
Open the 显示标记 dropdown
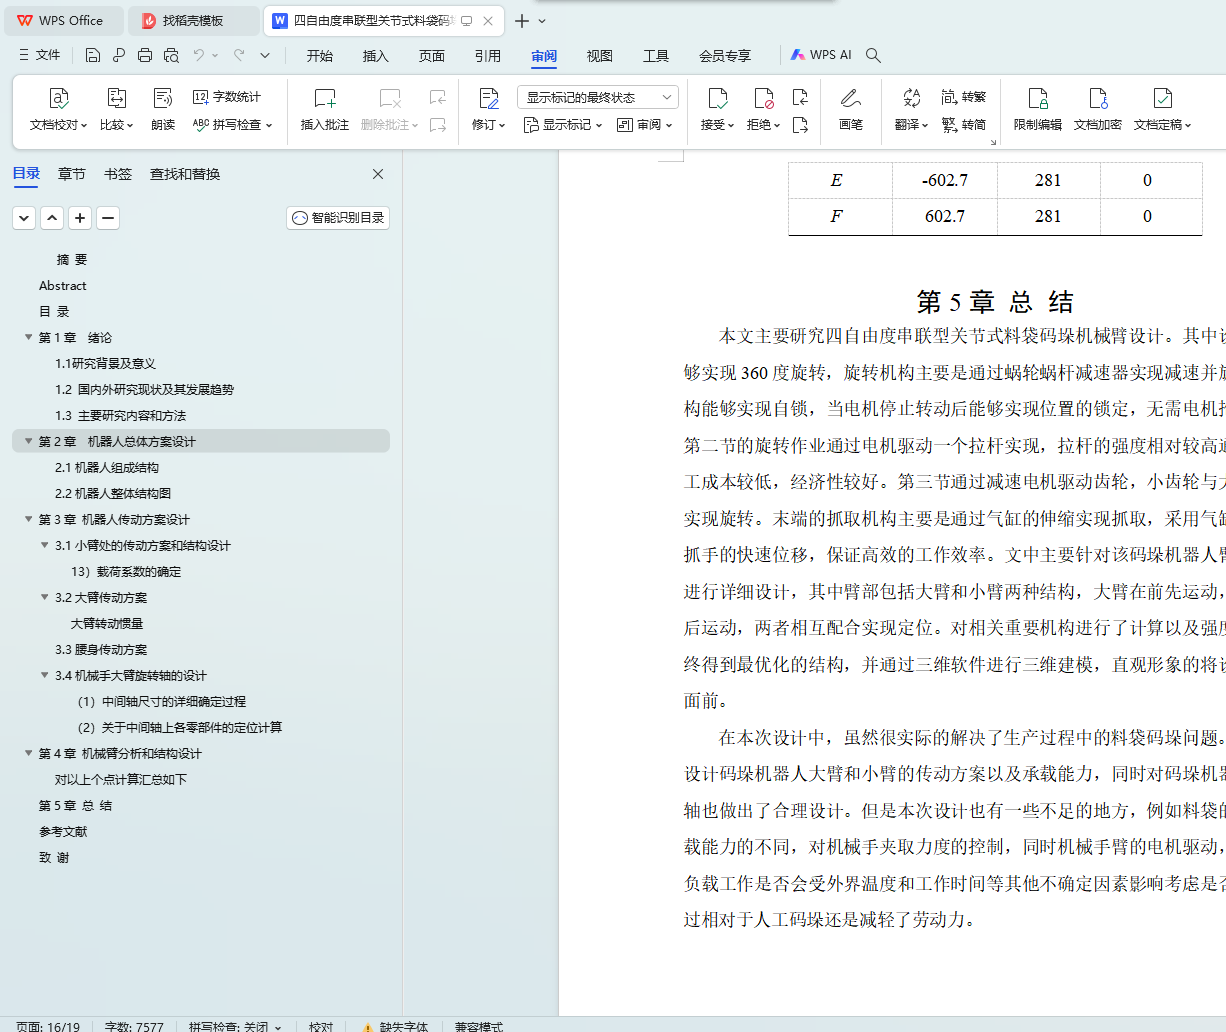[x=563, y=125]
